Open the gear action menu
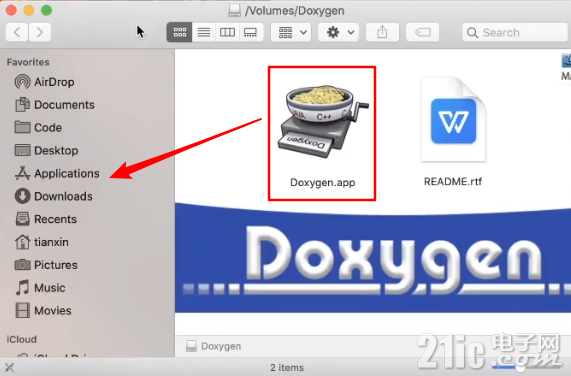 [x=339, y=32]
